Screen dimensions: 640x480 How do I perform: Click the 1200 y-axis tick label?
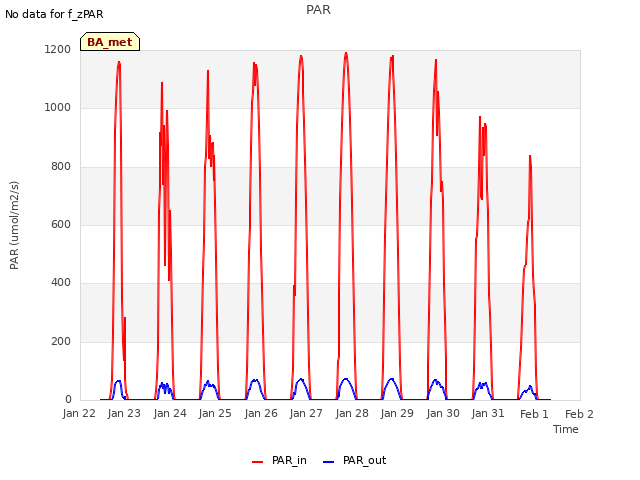(x=58, y=49)
